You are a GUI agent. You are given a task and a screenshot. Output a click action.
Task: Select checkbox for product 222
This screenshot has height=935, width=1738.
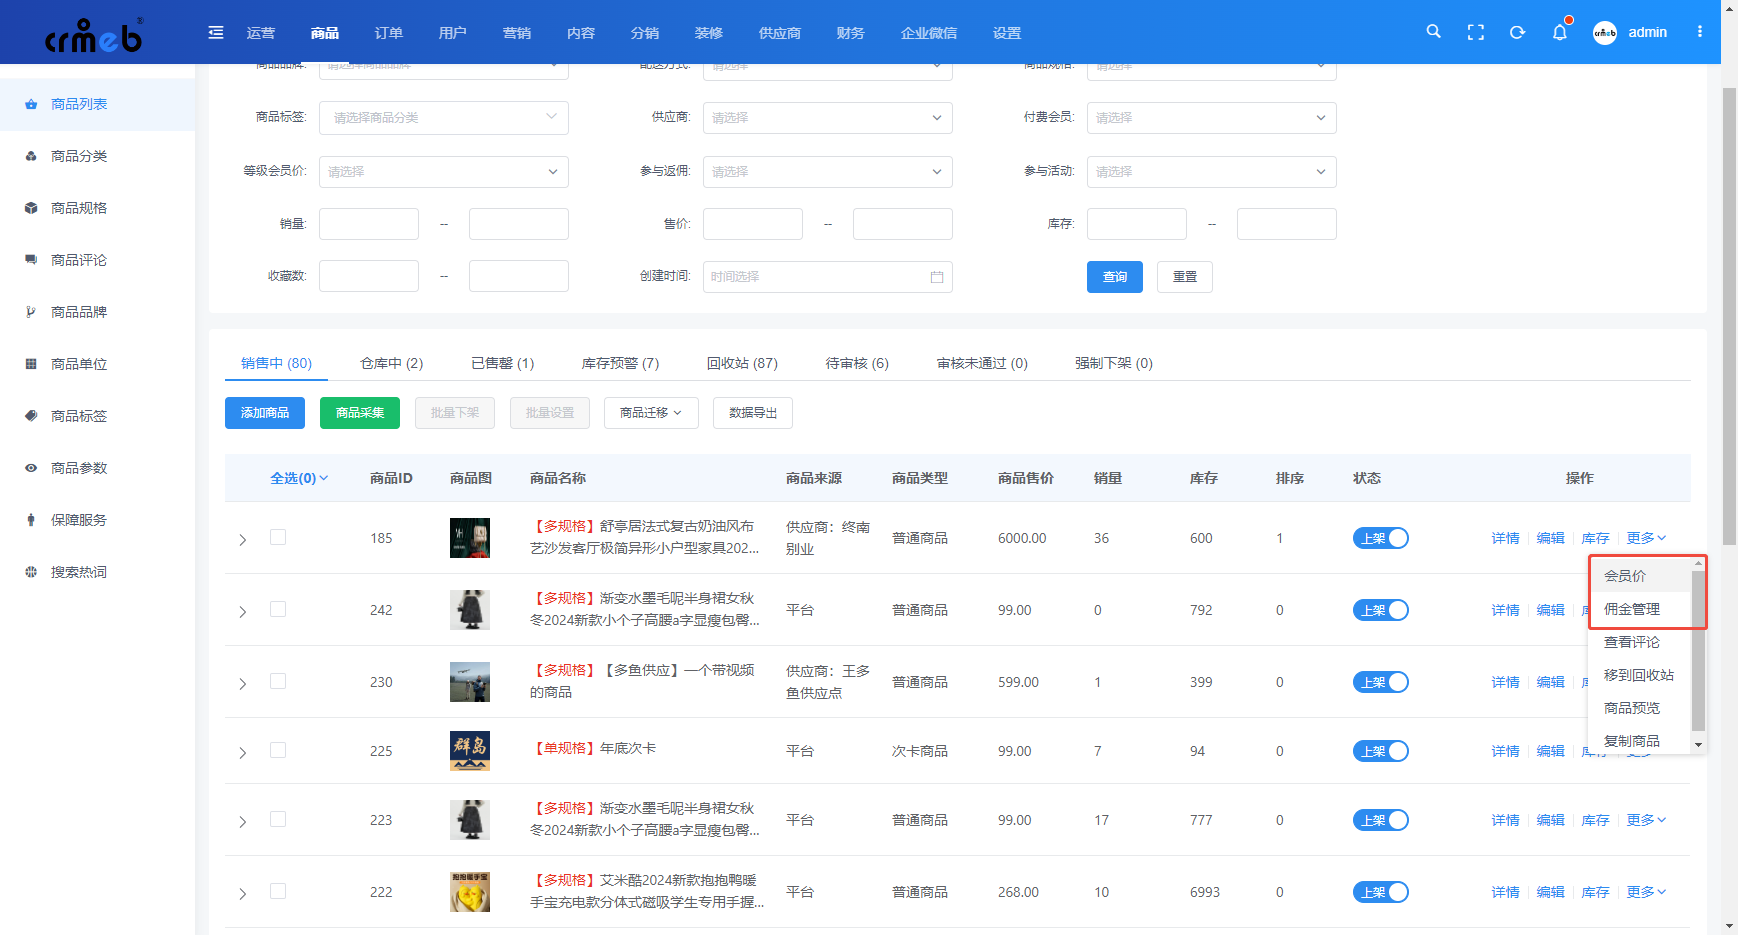point(278,891)
